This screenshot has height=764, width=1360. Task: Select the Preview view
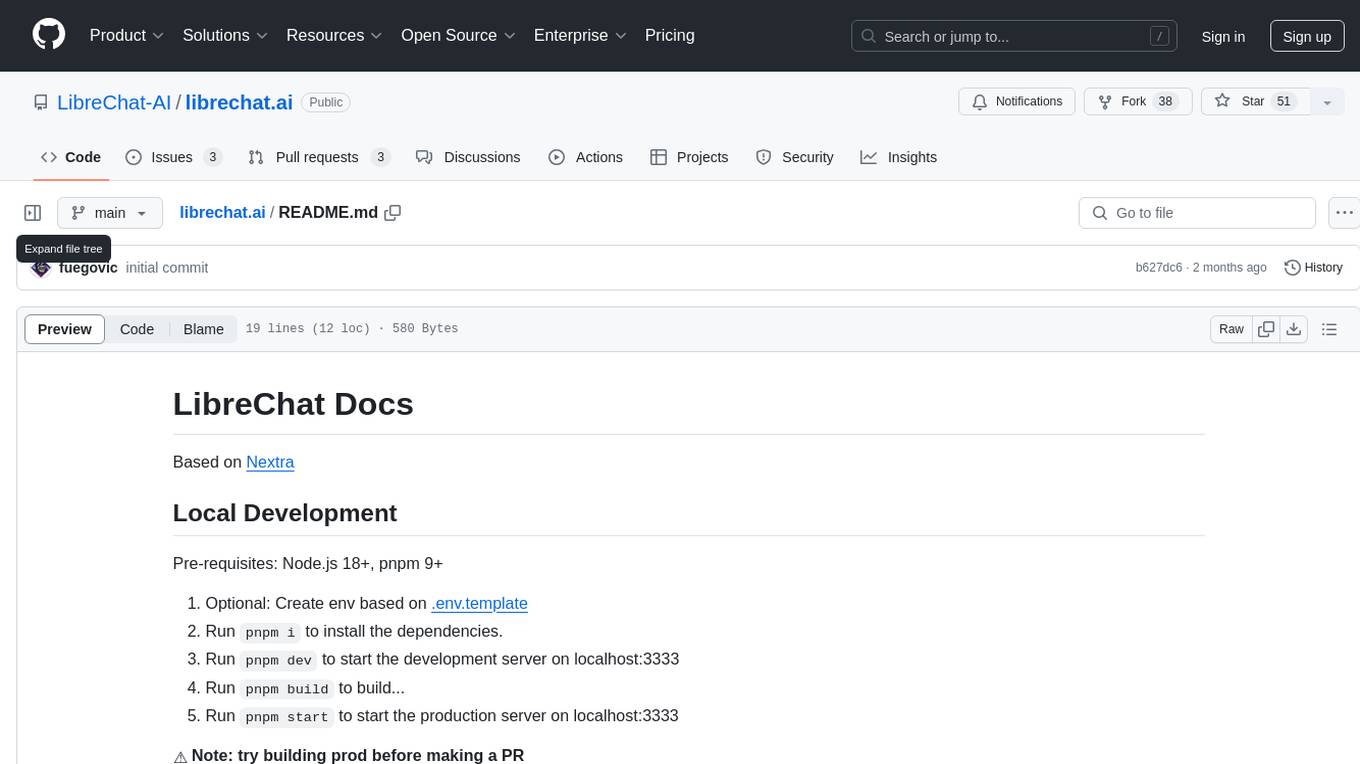[x=65, y=329]
